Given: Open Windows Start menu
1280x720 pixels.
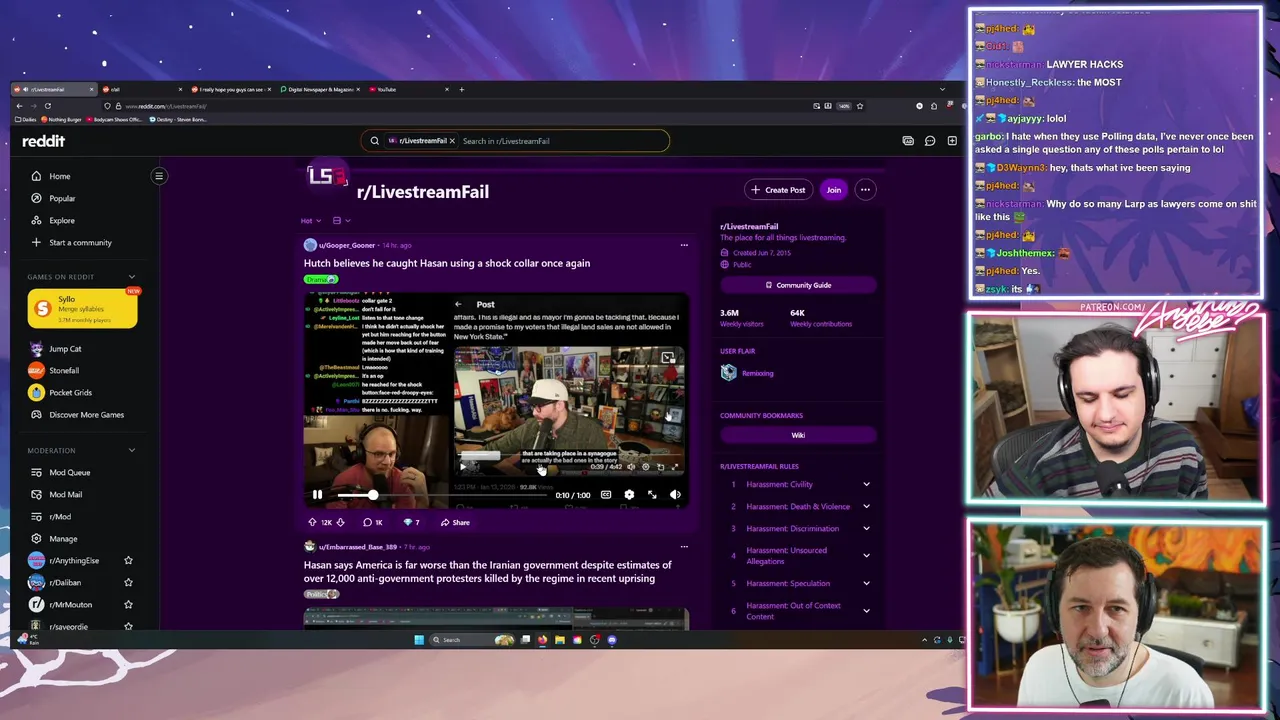Looking at the screenshot, I should pos(419,640).
